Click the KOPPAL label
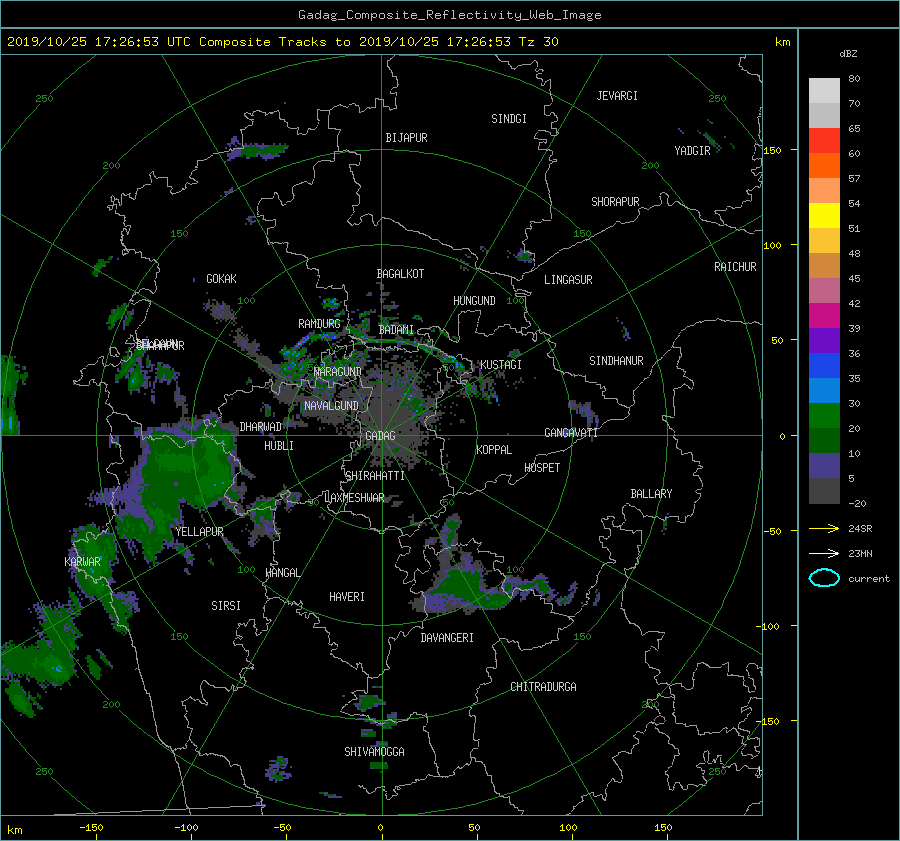The width and height of the screenshot is (900, 841). coord(494,450)
